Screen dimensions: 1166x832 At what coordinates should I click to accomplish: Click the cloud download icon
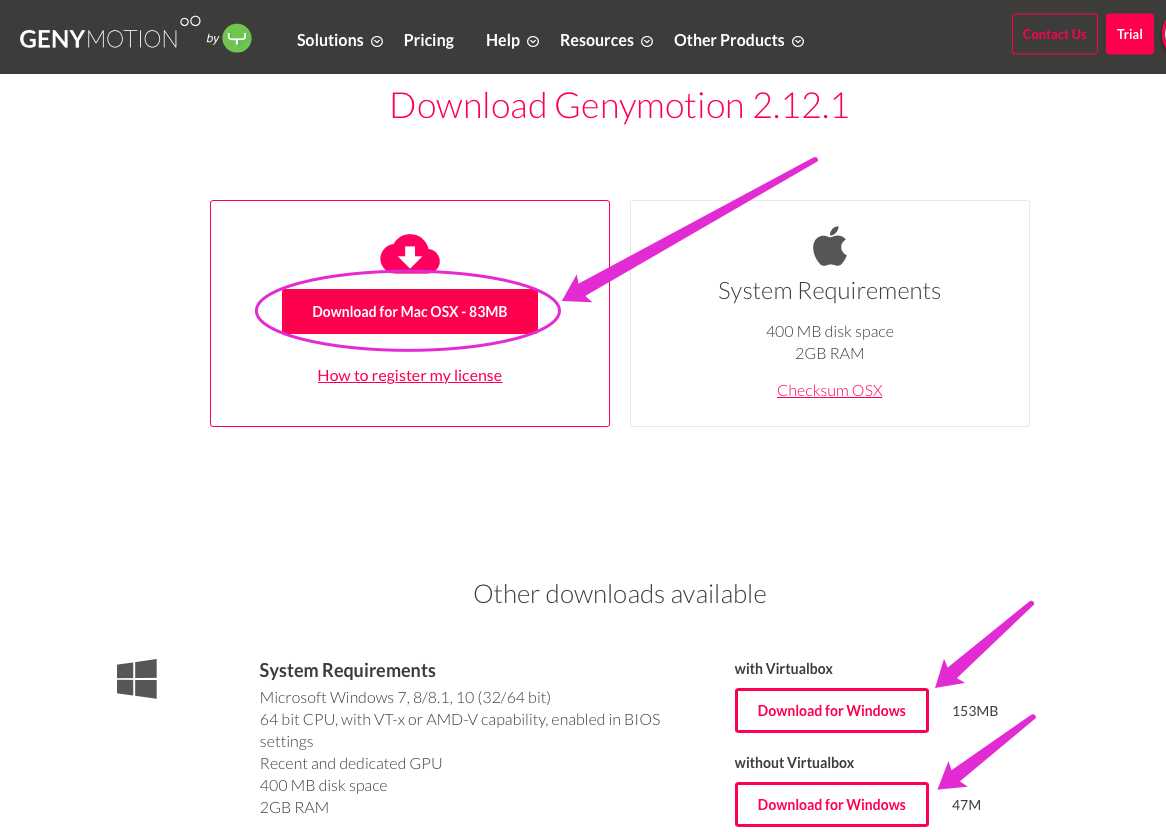[x=410, y=254]
